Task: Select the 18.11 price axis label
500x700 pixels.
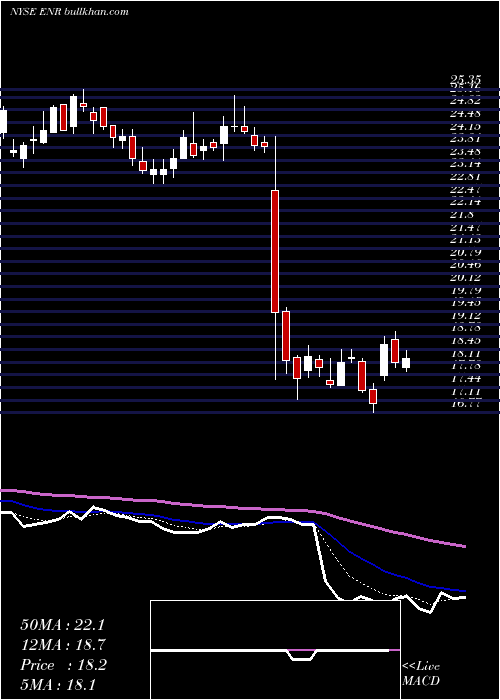Action: (x=465, y=354)
